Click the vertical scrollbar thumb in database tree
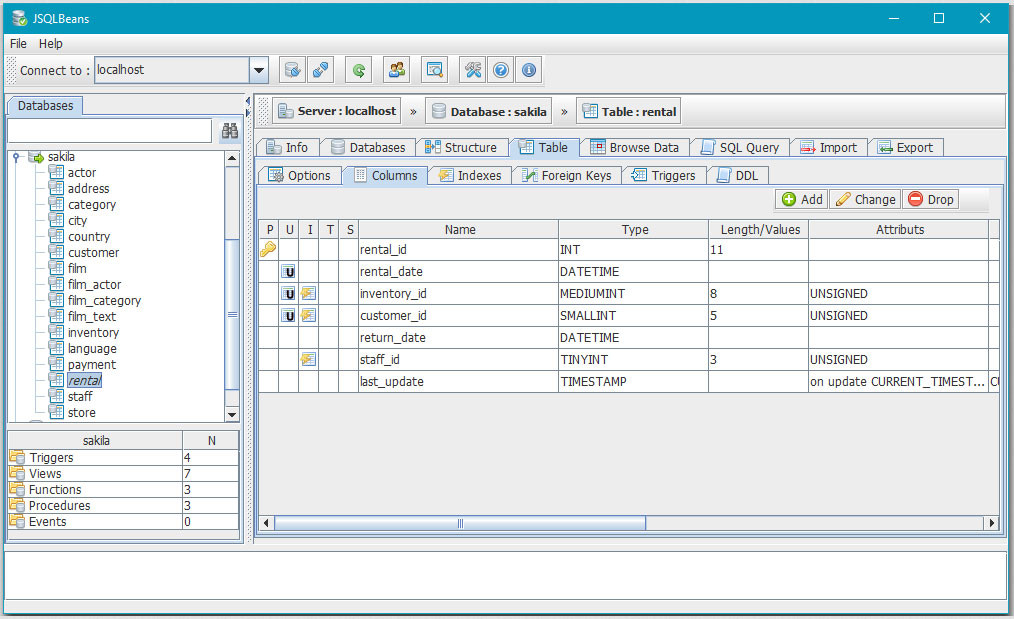 coord(232,314)
